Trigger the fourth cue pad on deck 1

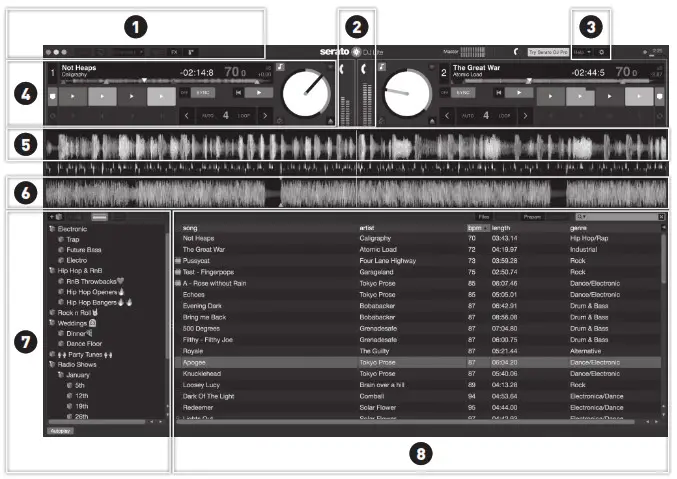tap(161, 96)
